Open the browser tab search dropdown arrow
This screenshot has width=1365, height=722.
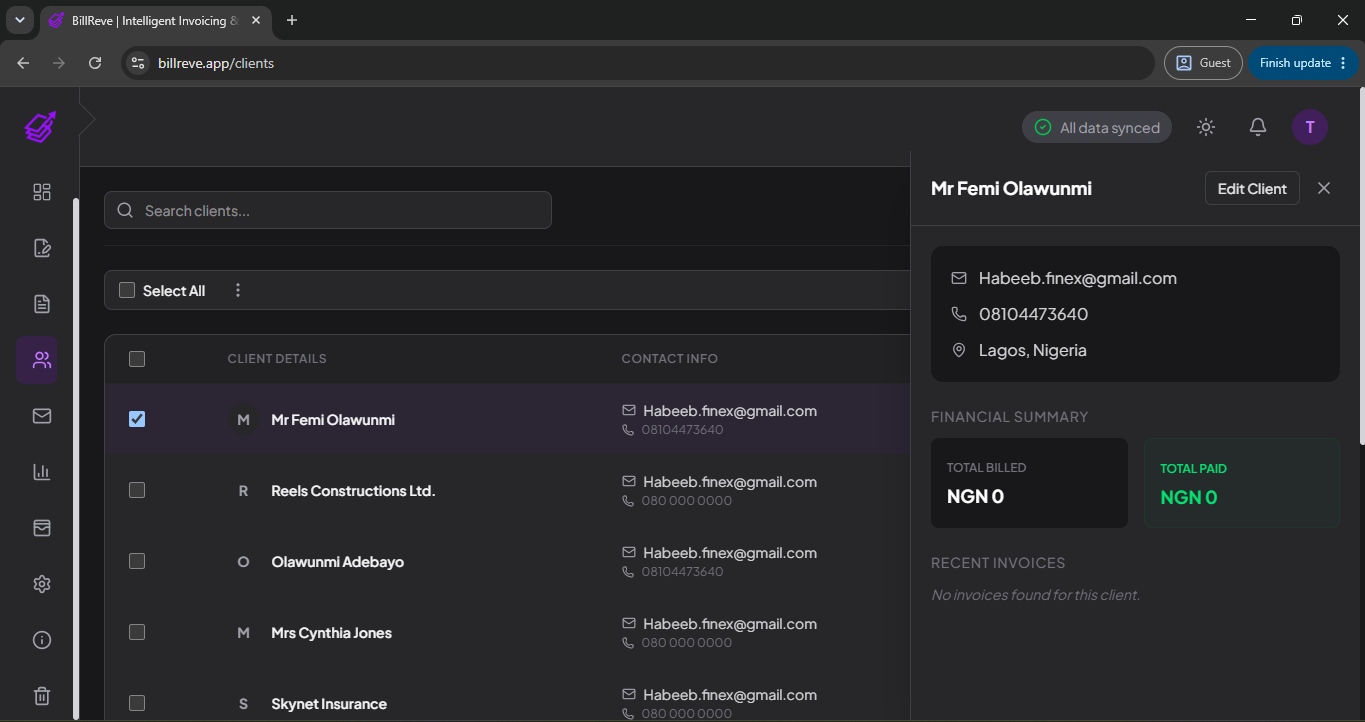click(x=19, y=20)
